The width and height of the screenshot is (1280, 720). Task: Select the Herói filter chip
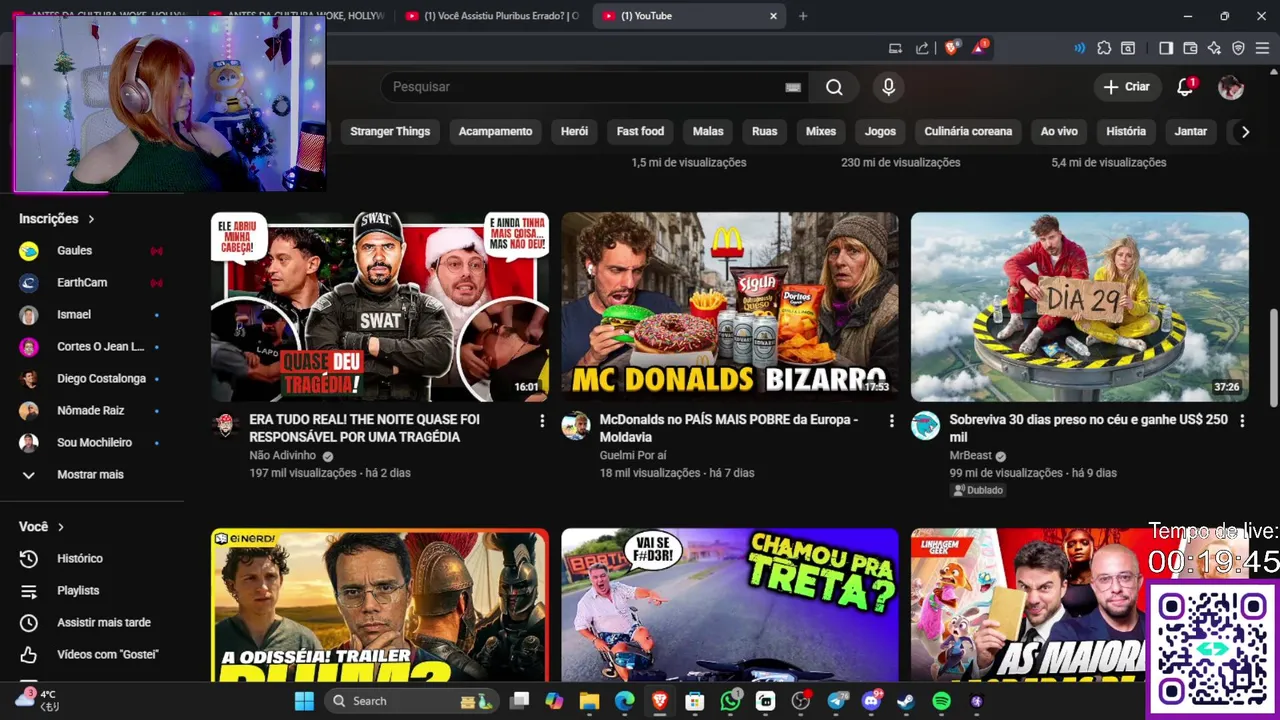[x=574, y=131]
